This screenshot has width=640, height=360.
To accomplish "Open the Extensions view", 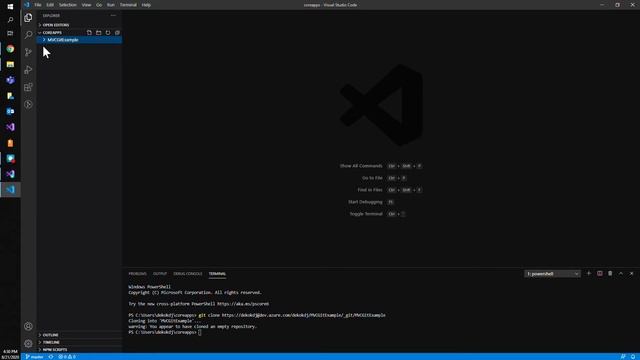I will 28,87.
